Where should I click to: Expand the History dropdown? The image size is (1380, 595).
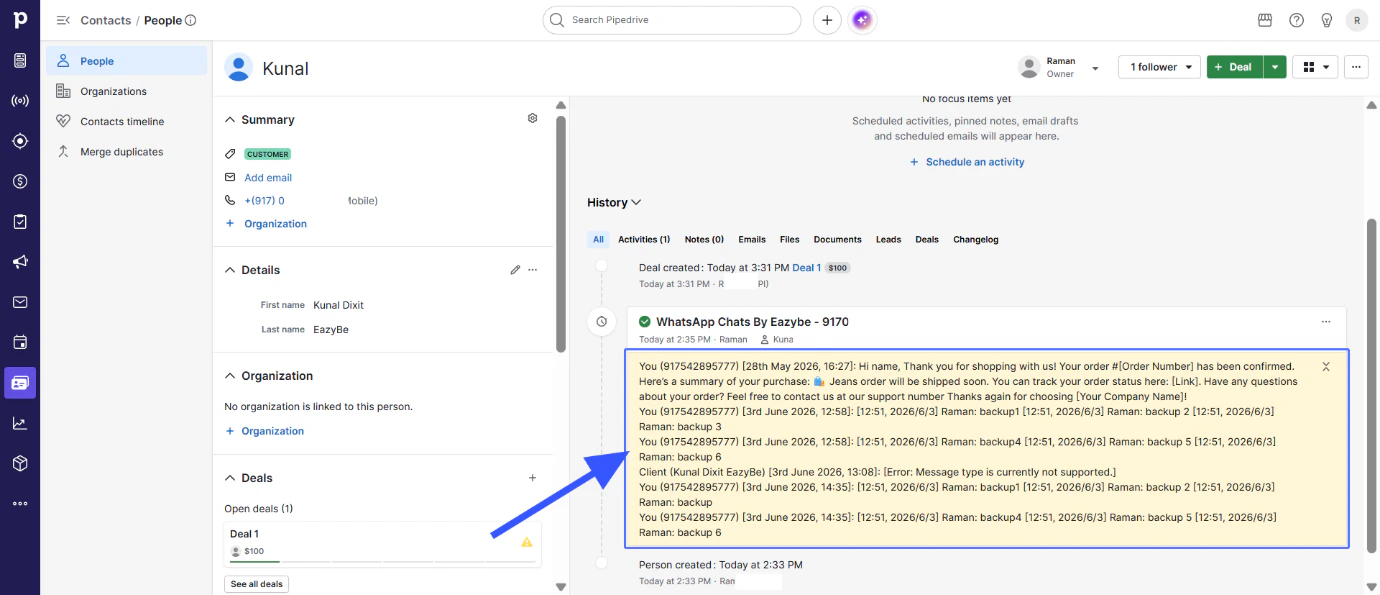pyautogui.click(x=614, y=202)
